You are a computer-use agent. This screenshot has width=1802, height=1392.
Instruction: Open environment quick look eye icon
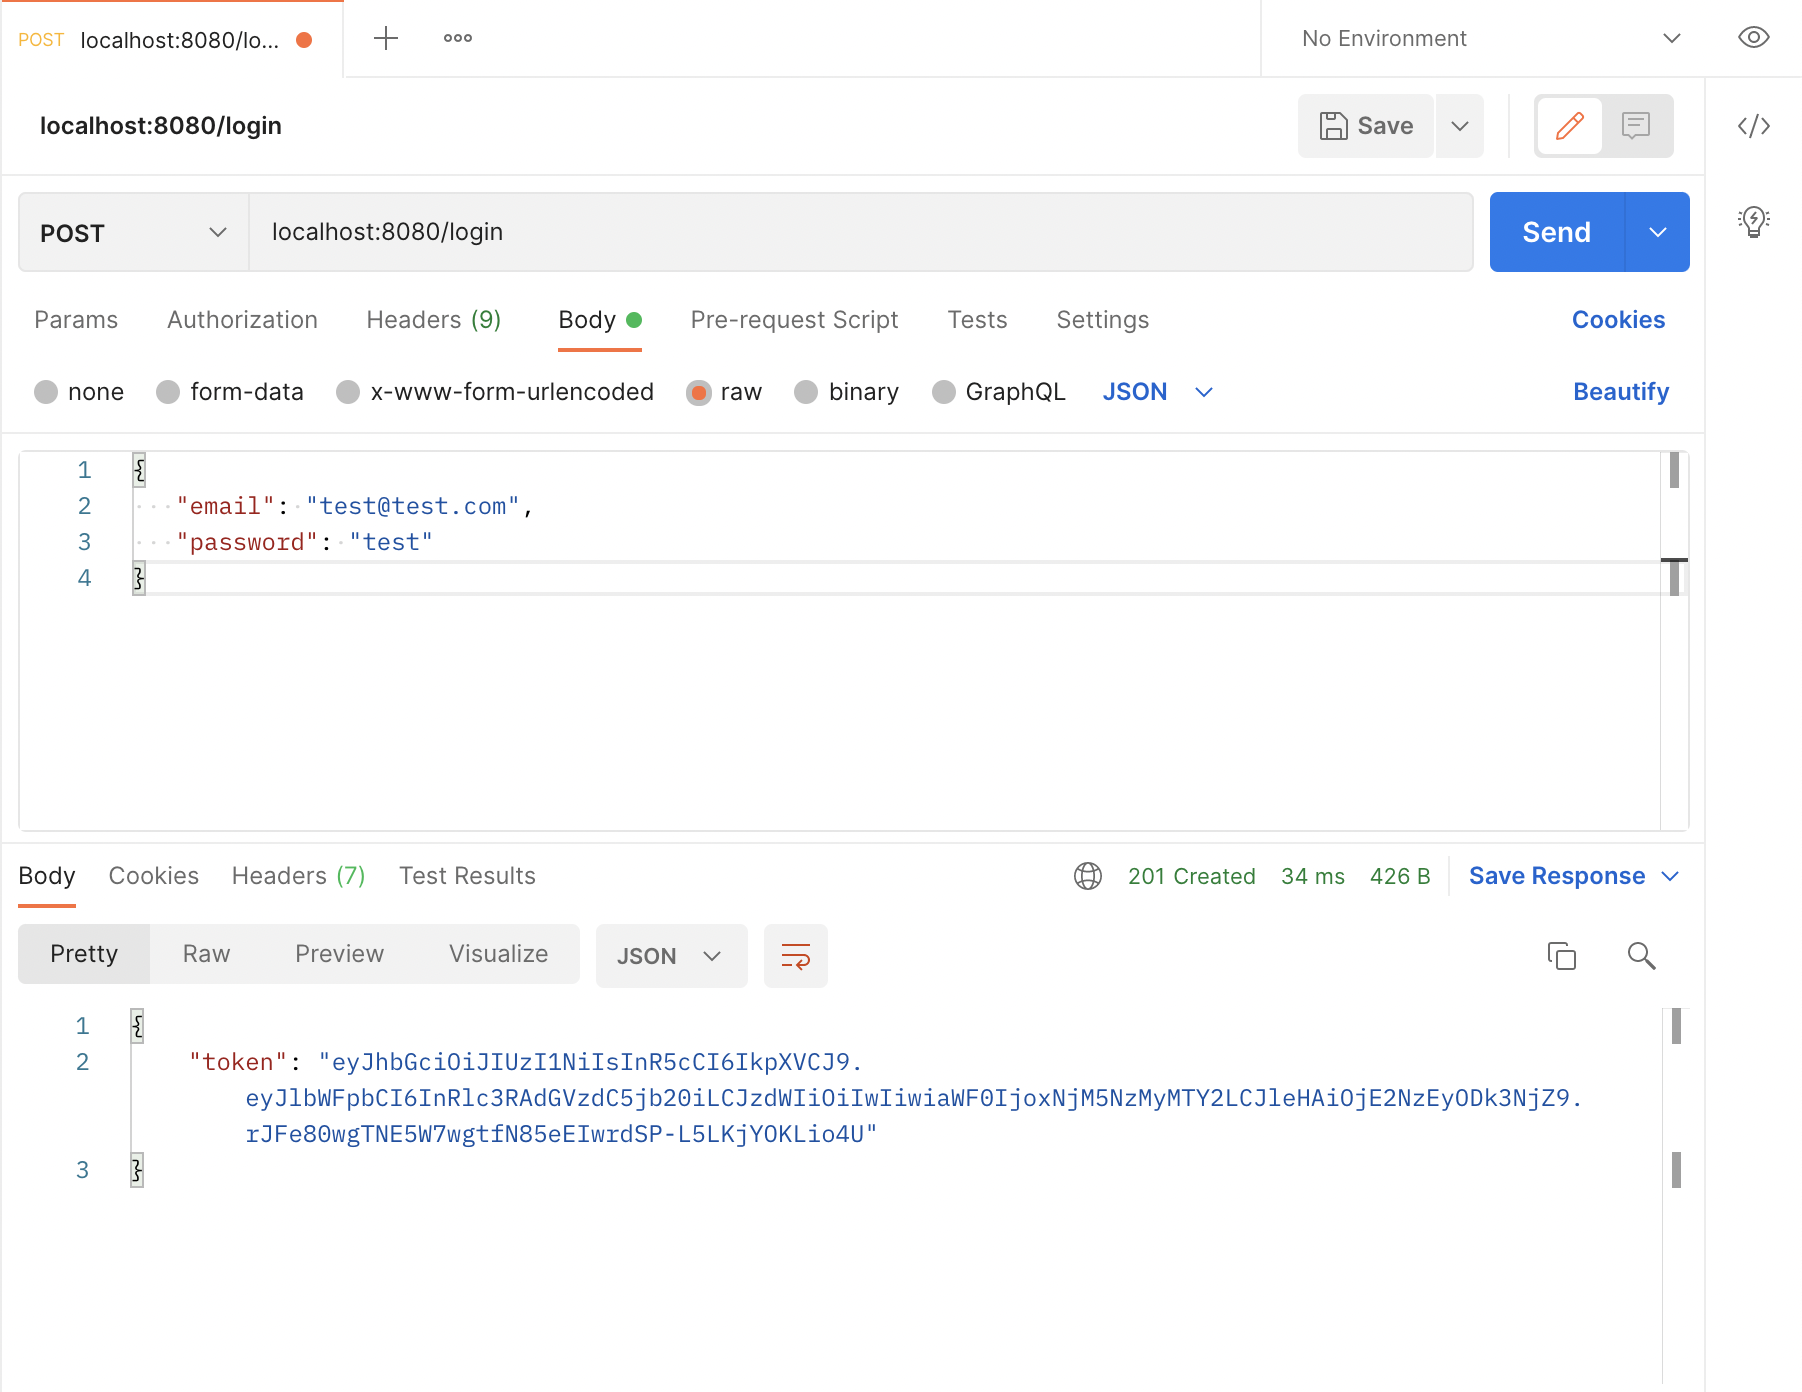click(1753, 37)
